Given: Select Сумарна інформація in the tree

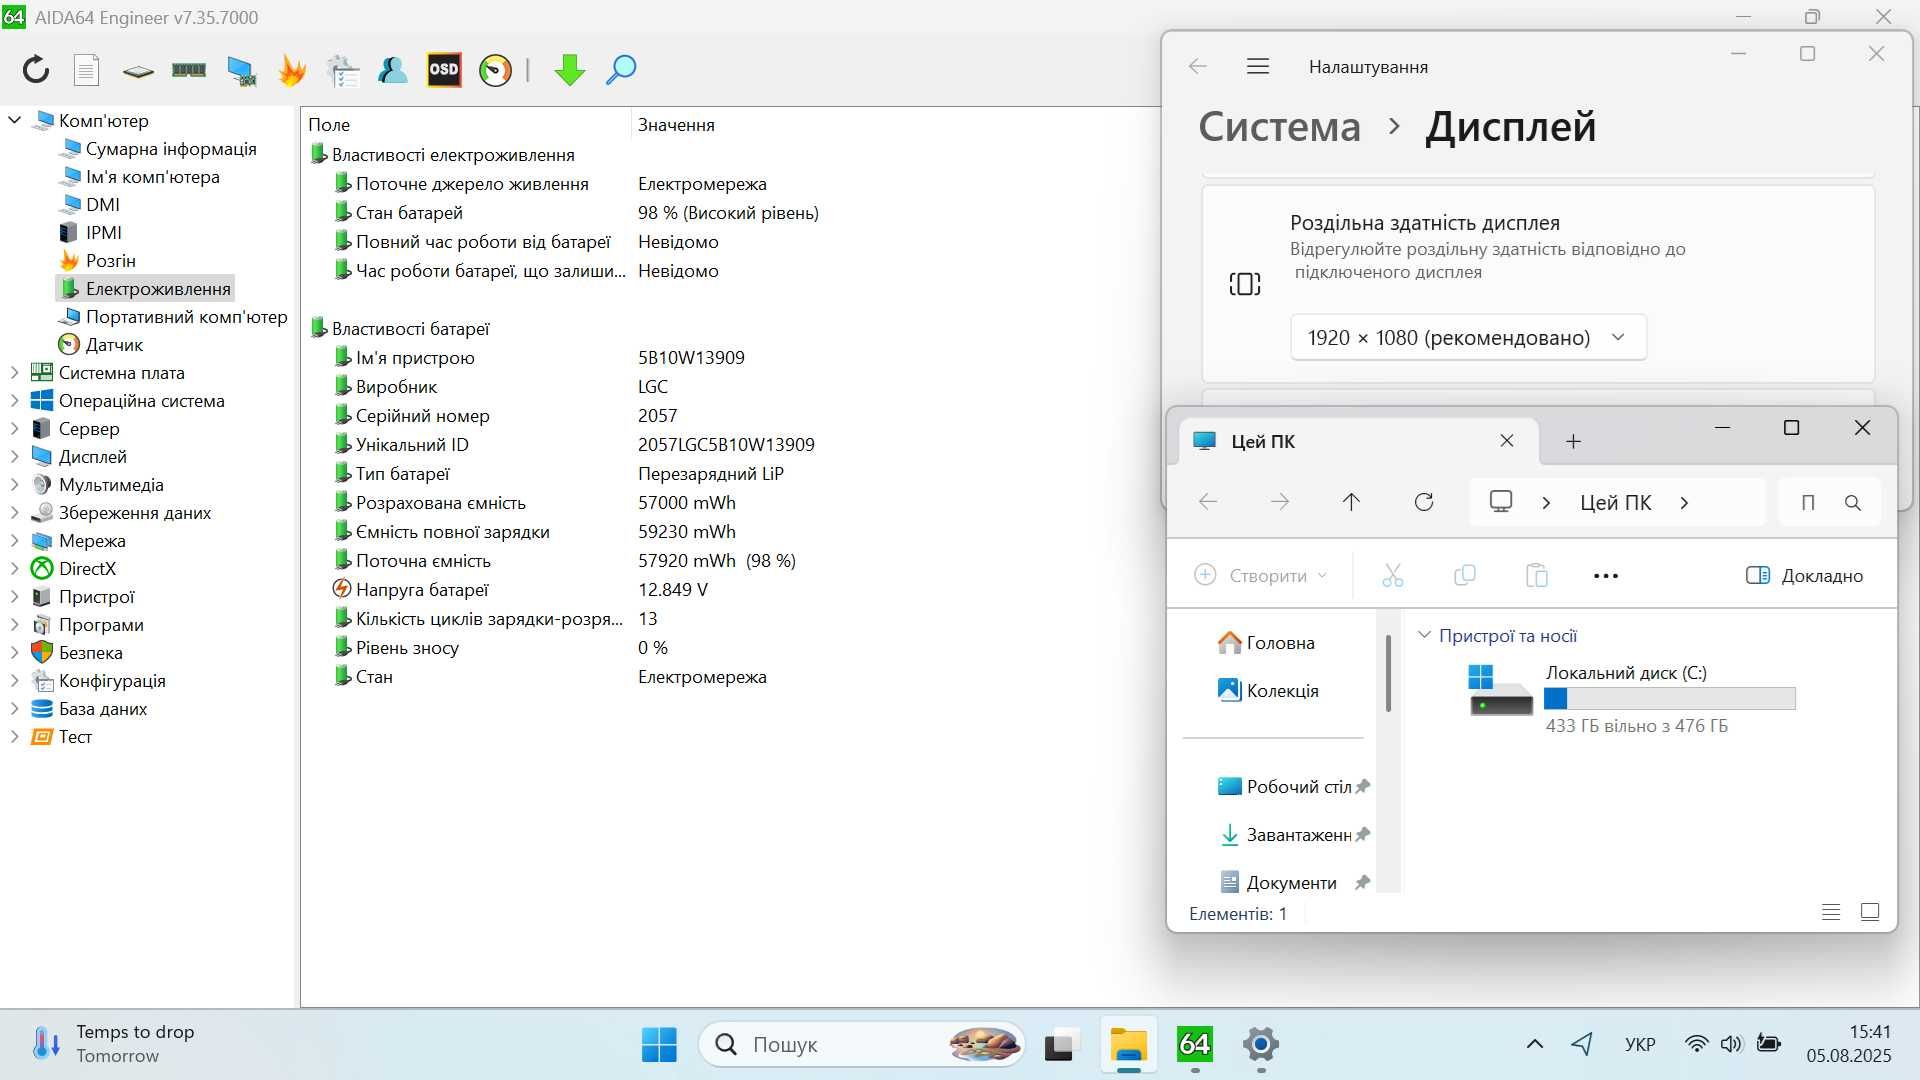Looking at the screenshot, I should click(171, 148).
